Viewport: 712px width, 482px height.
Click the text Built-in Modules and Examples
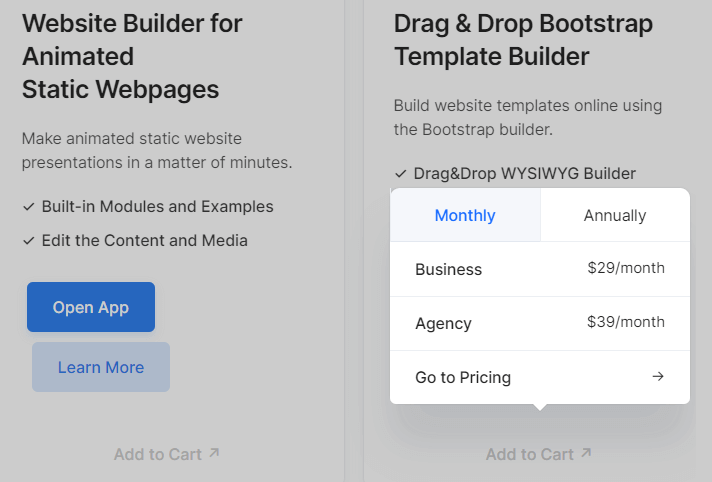pos(158,207)
